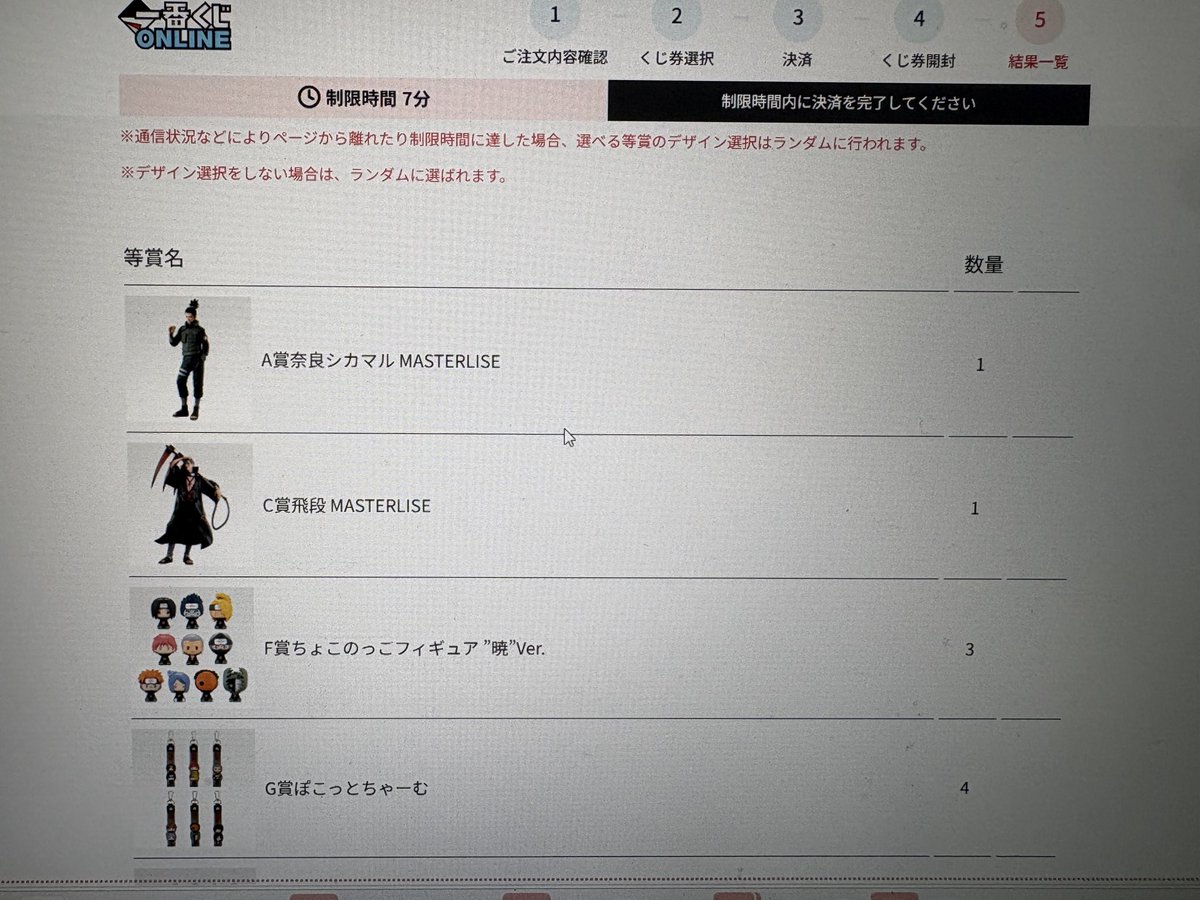Viewport: 1200px width, 900px height.
Task: Click the 制限時間内に決済を完了してください banner
Action: point(848,103)
